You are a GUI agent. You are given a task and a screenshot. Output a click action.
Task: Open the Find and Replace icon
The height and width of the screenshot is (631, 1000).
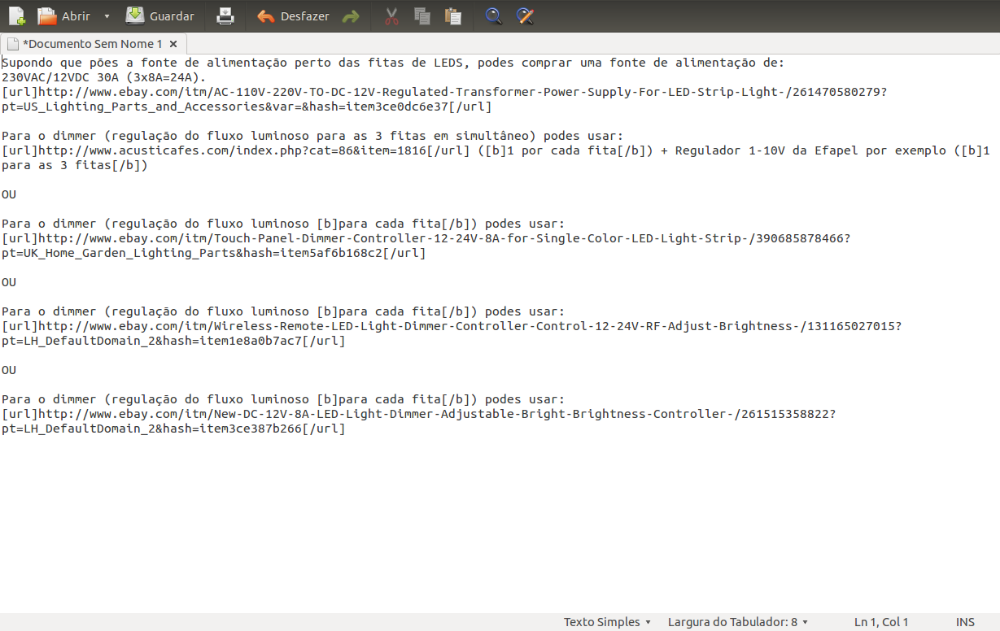point(524,16)
